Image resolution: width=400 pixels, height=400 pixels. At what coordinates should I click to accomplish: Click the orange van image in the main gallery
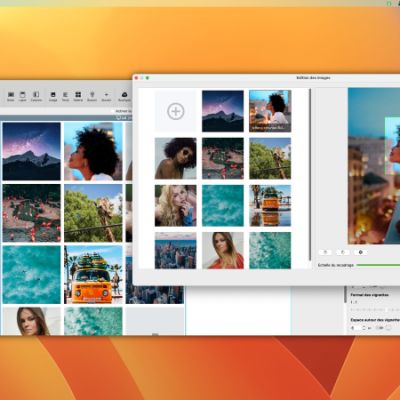[x=93, y=275]
